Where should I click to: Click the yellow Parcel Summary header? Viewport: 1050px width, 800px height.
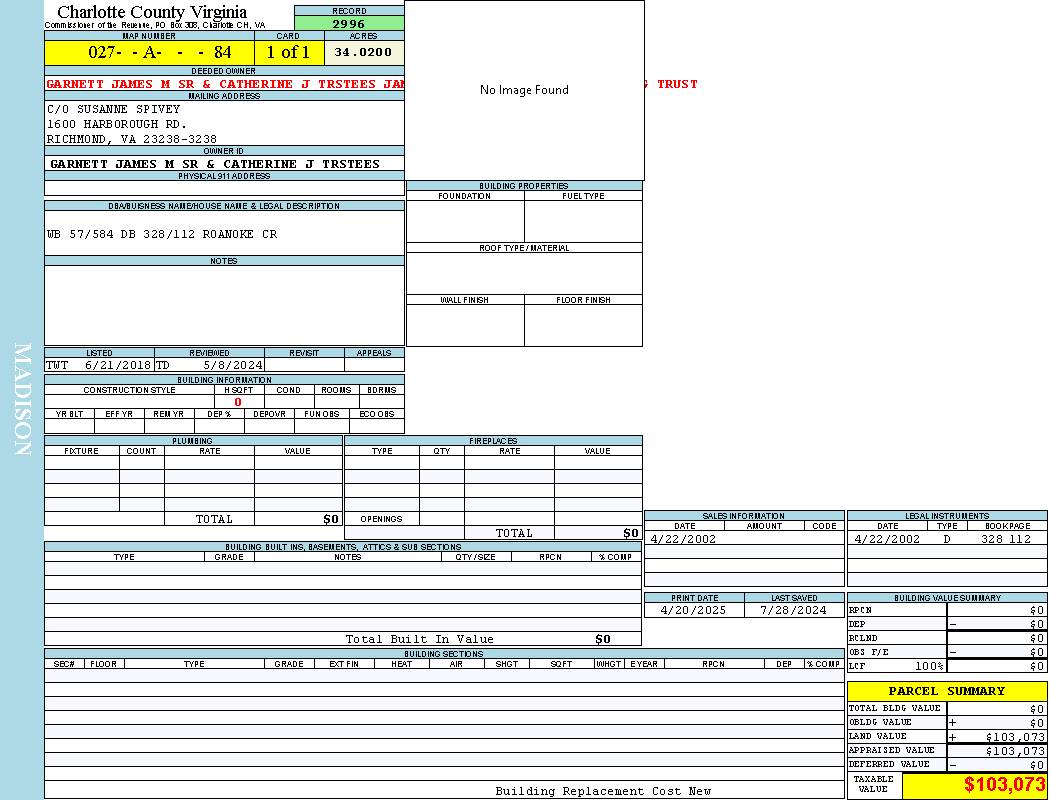[x=946, y=691]
